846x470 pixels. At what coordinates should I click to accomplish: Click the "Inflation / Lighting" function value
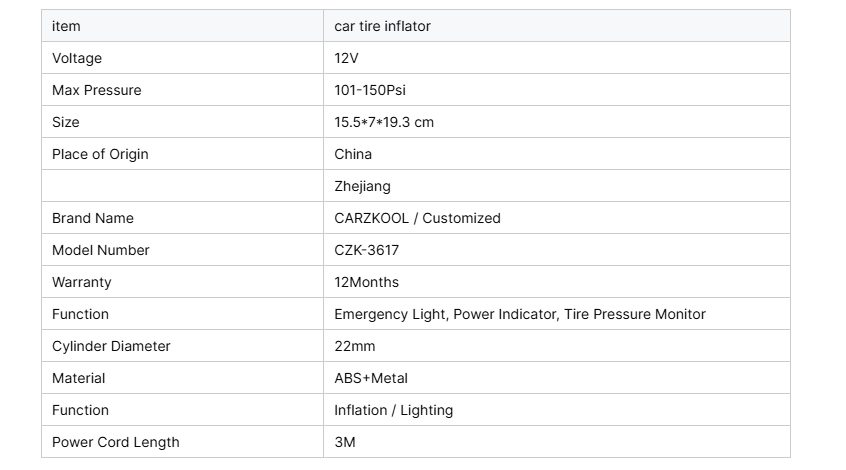[393, 410]
